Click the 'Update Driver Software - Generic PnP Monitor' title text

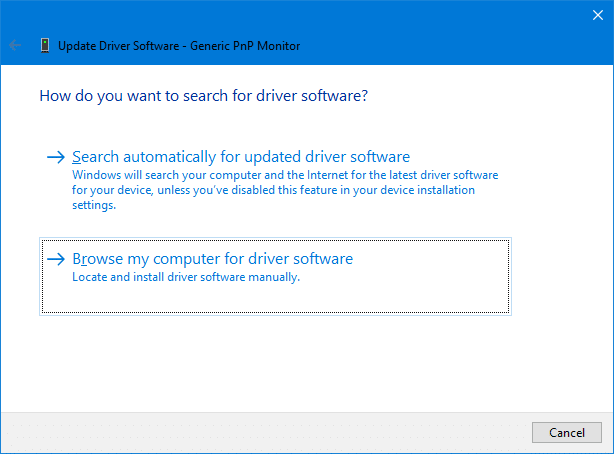click(179, 46)
